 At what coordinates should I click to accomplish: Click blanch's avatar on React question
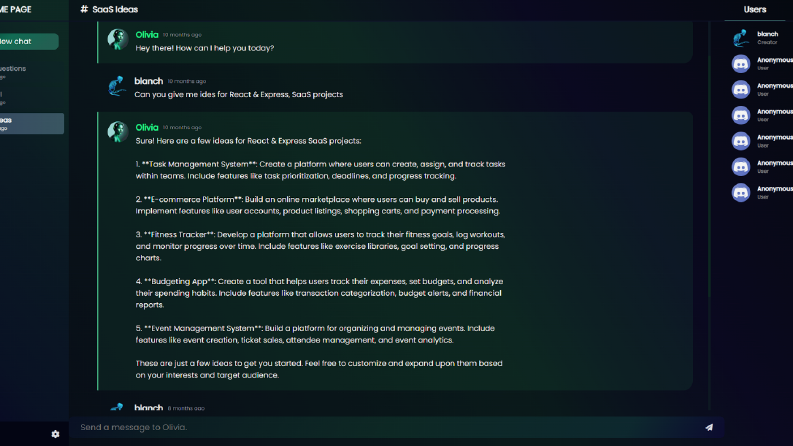point(117,86)
